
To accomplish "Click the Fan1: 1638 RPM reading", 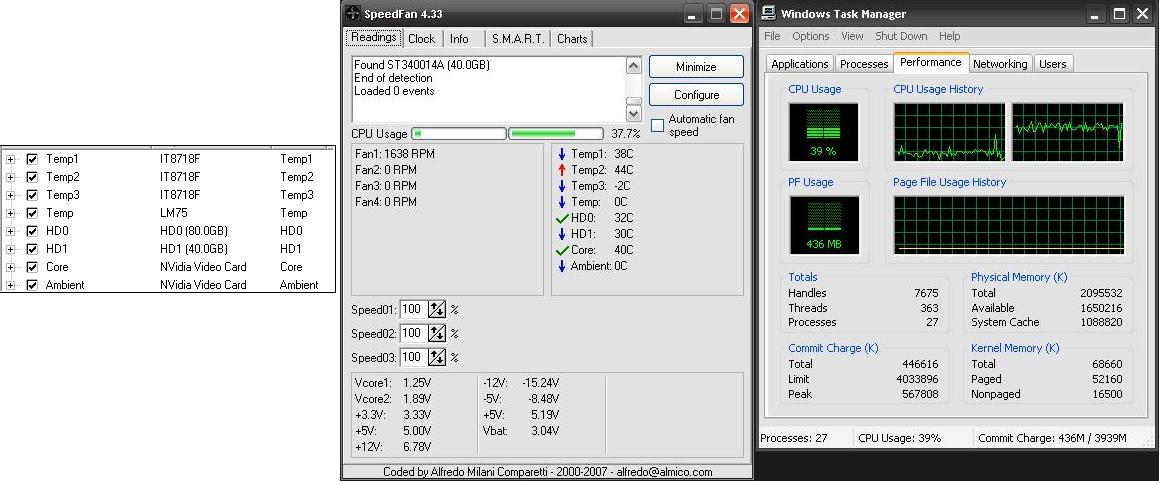I will pyautogui.click(x=394, y=154).
